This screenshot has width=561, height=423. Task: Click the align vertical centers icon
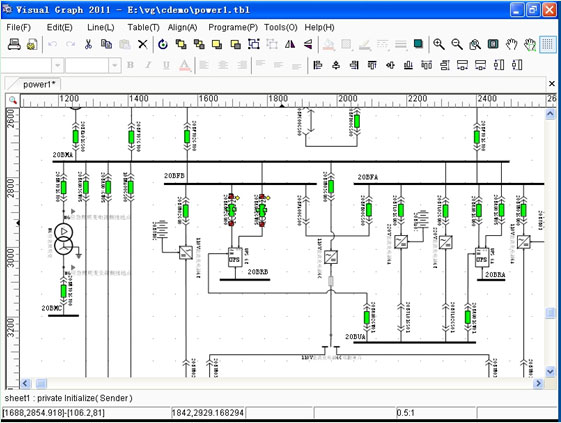[390, 65]
